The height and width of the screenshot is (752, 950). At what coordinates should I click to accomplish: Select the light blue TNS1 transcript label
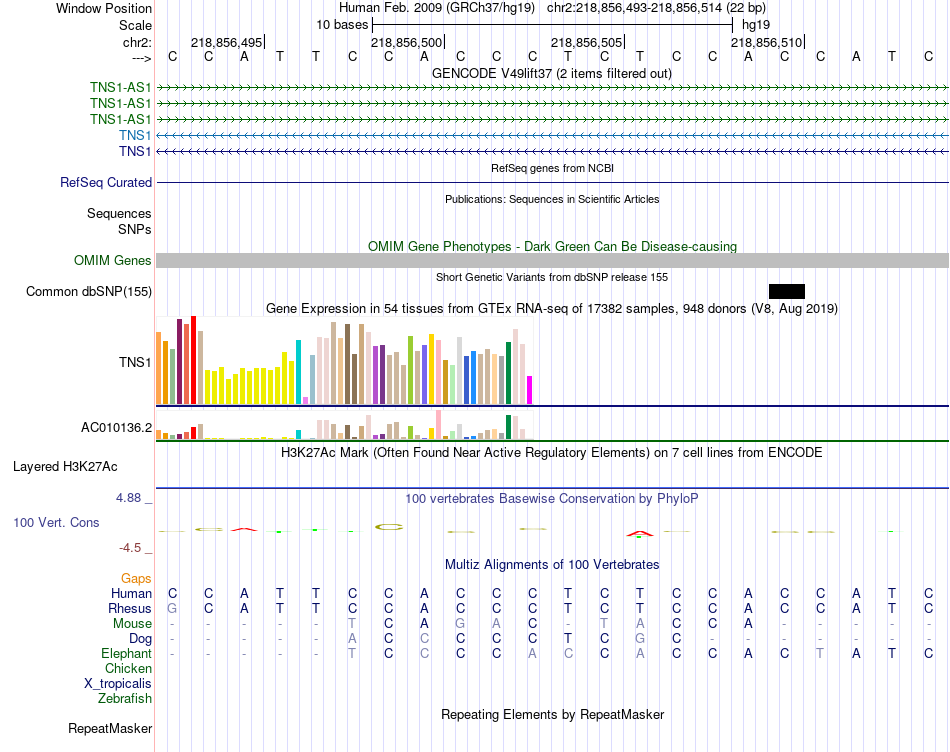[135, 135]
